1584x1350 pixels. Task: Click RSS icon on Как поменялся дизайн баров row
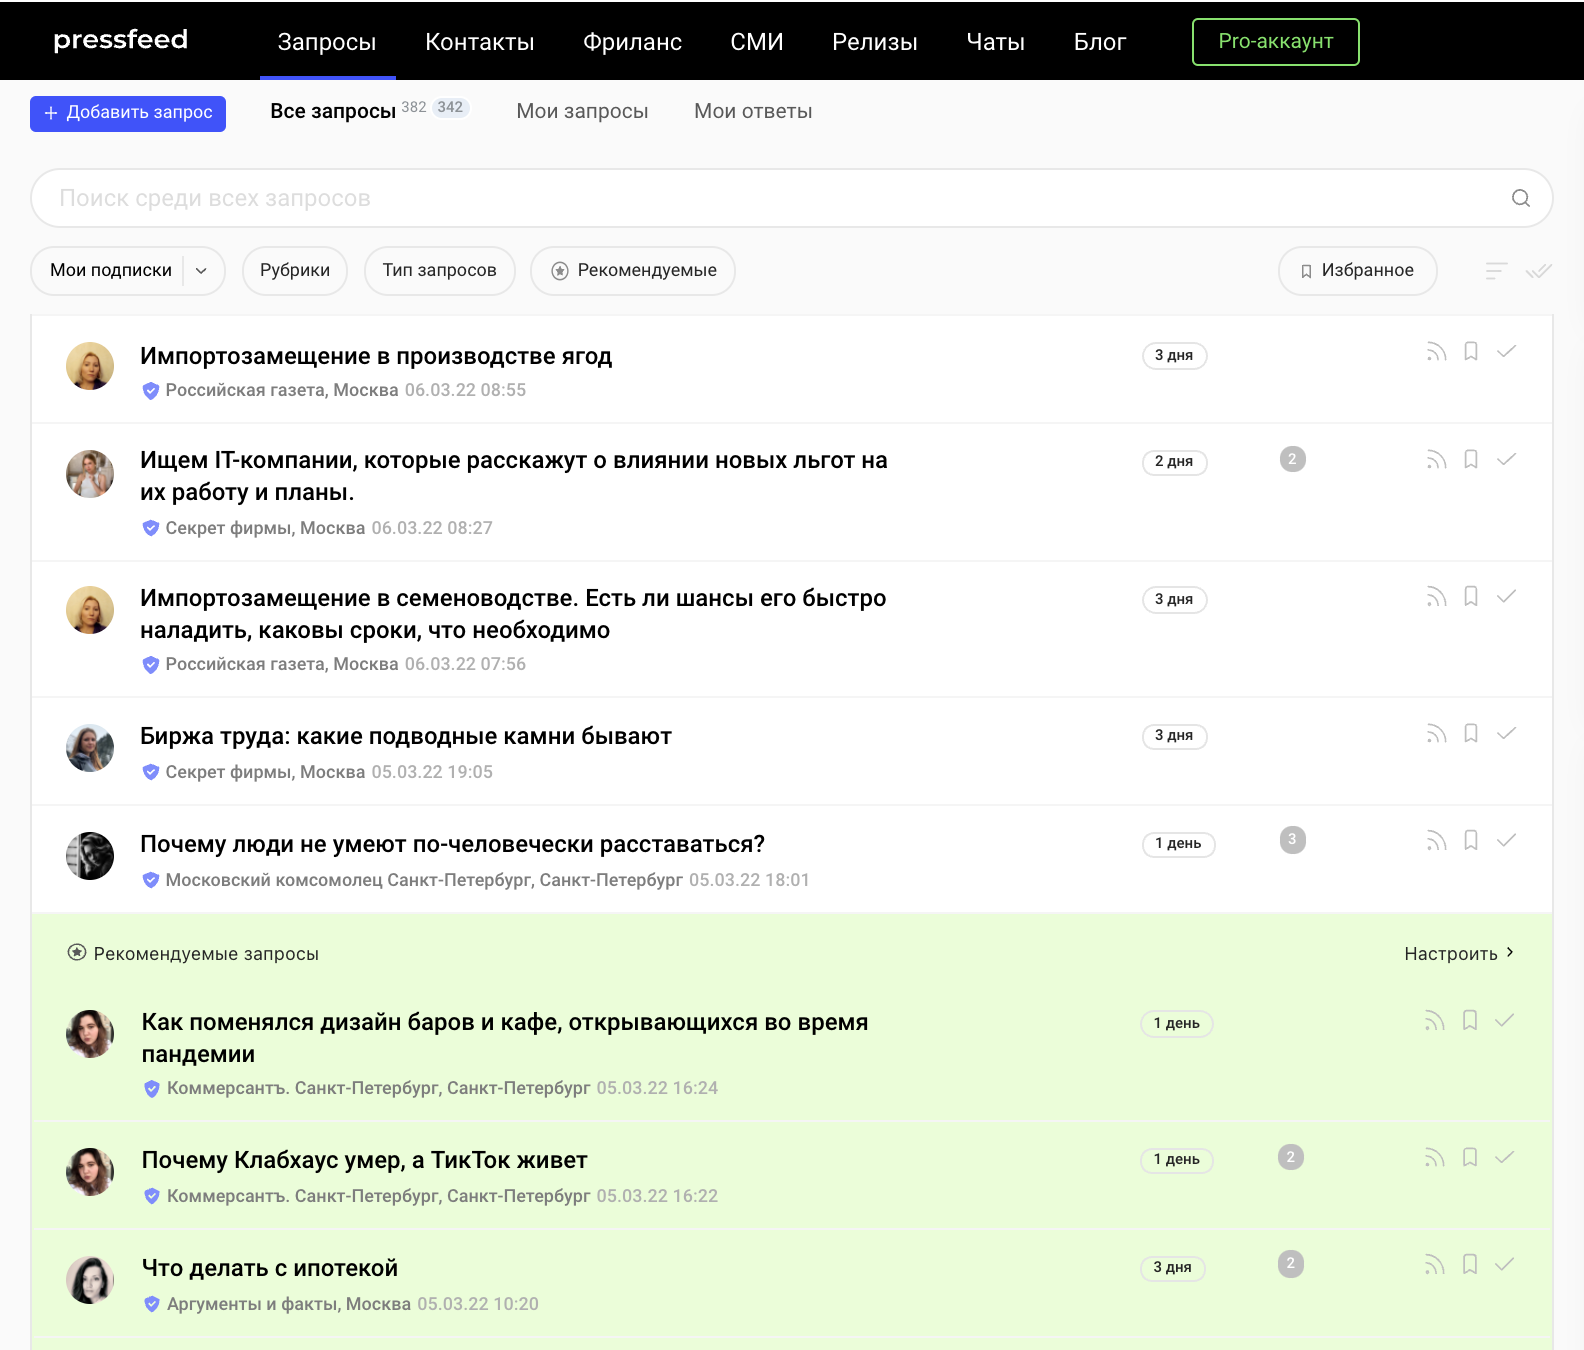click(x=1434, y=1021)
